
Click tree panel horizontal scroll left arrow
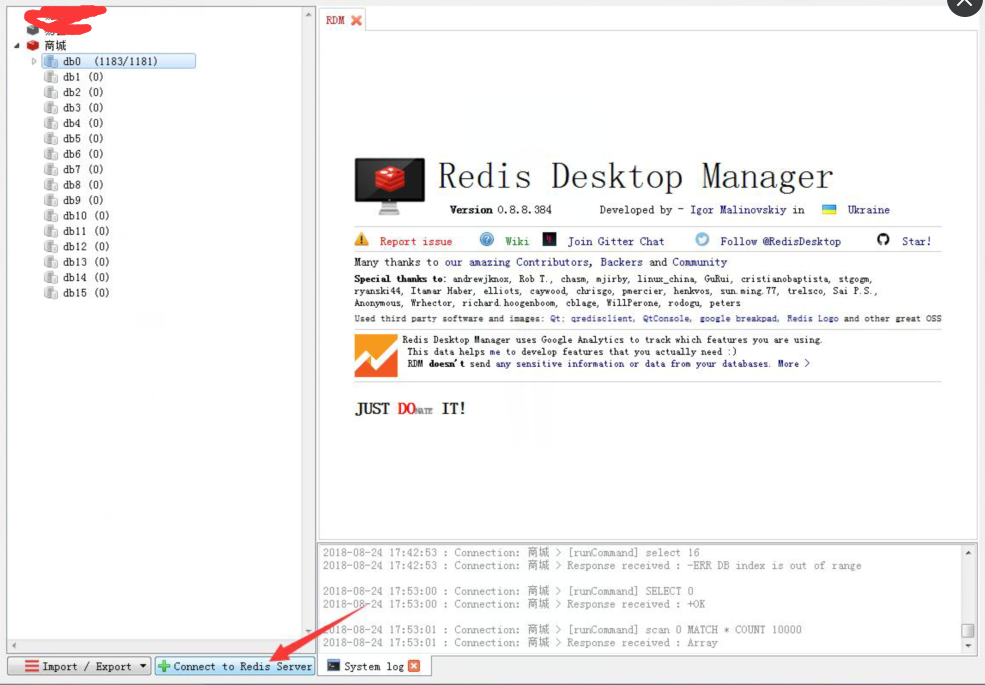(x=14, y=645)
